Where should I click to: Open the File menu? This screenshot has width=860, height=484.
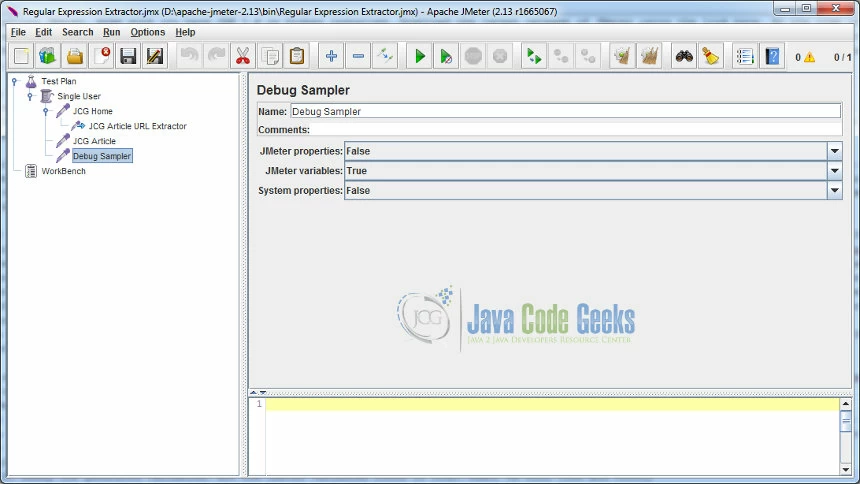click(18, 32)
